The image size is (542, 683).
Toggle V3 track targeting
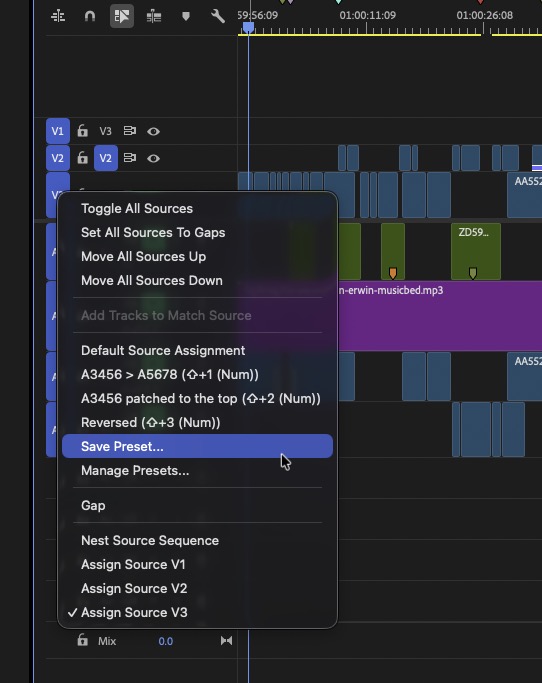click(105, 131)
